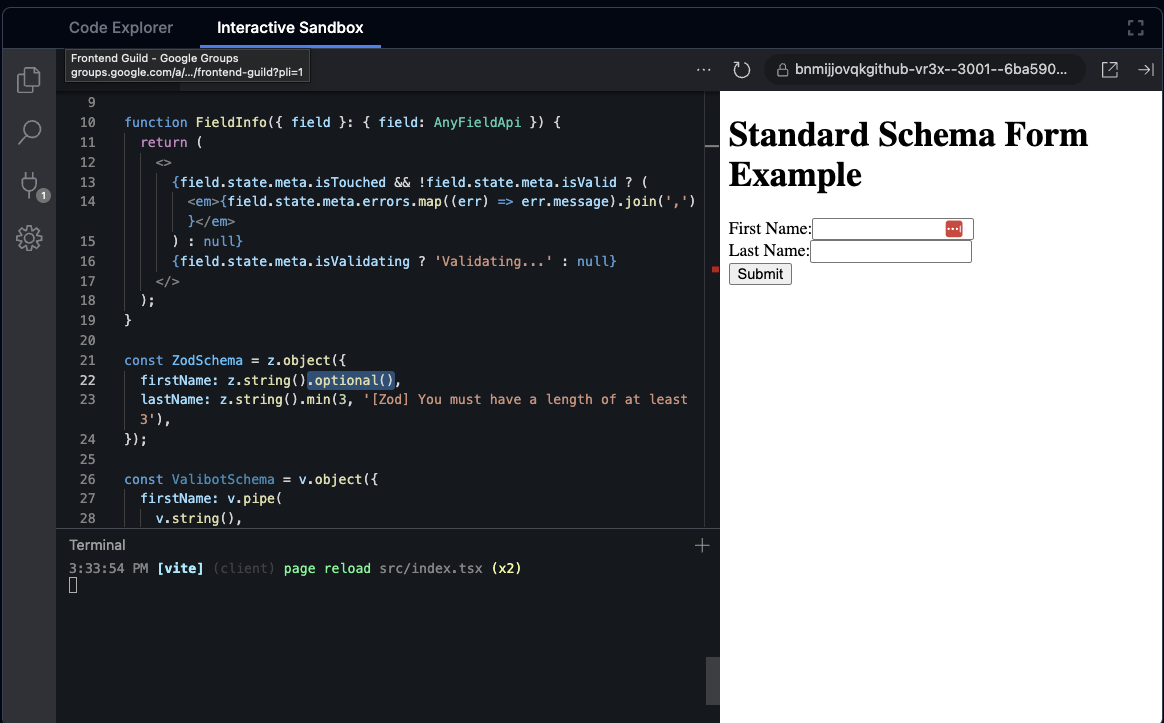
Task: Click the ValibotSchema constant name
Action: (x=223, y=480)
